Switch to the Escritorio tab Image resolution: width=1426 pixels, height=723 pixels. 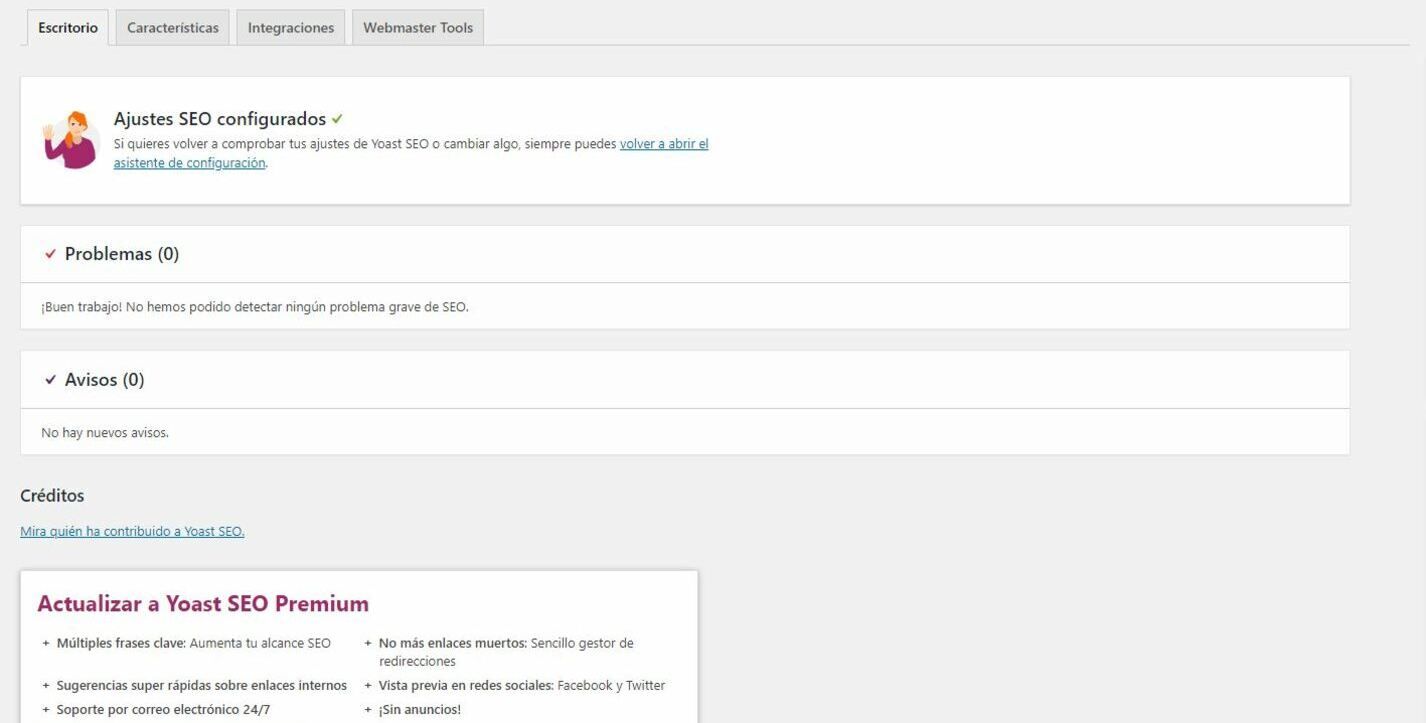[67, 28]
